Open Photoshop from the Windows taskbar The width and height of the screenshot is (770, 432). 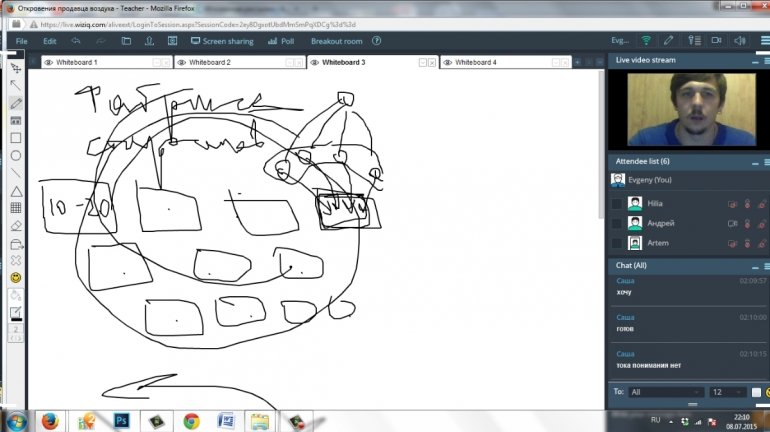coord(119,420)
